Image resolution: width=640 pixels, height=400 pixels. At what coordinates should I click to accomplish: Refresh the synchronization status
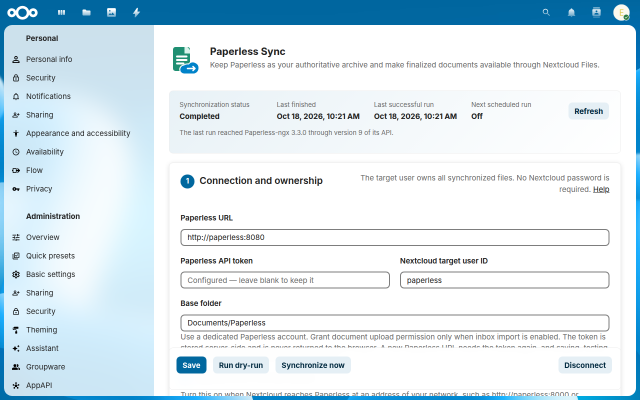tap(588, 111)
